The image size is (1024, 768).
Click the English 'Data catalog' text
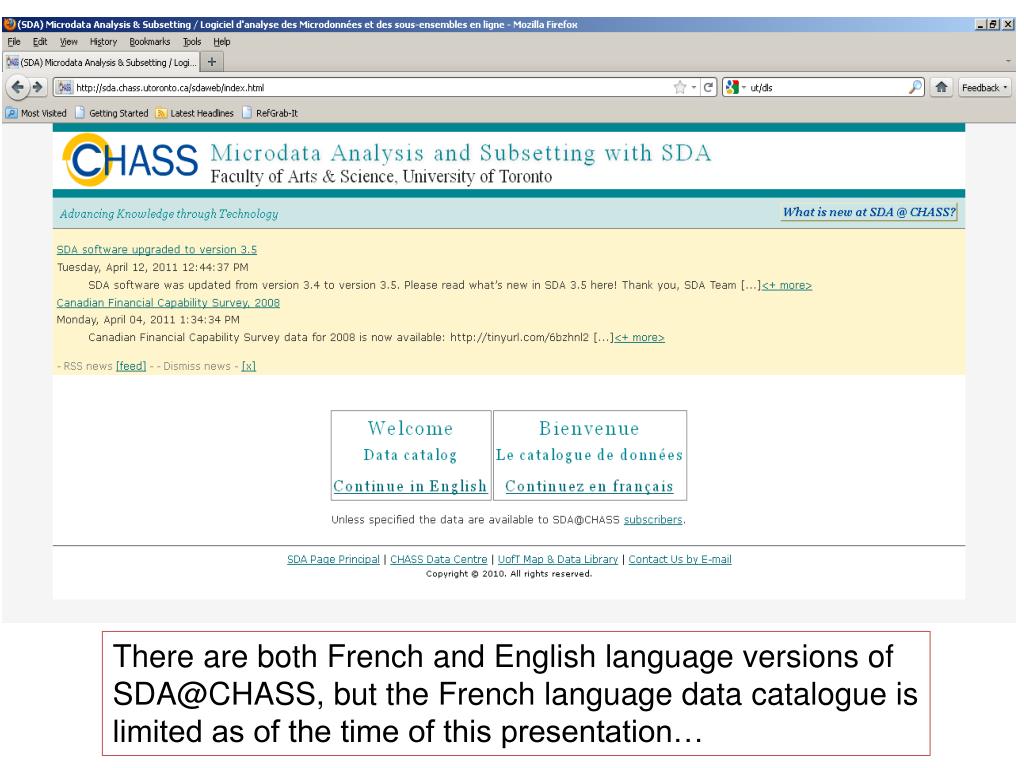pos(410,455)
